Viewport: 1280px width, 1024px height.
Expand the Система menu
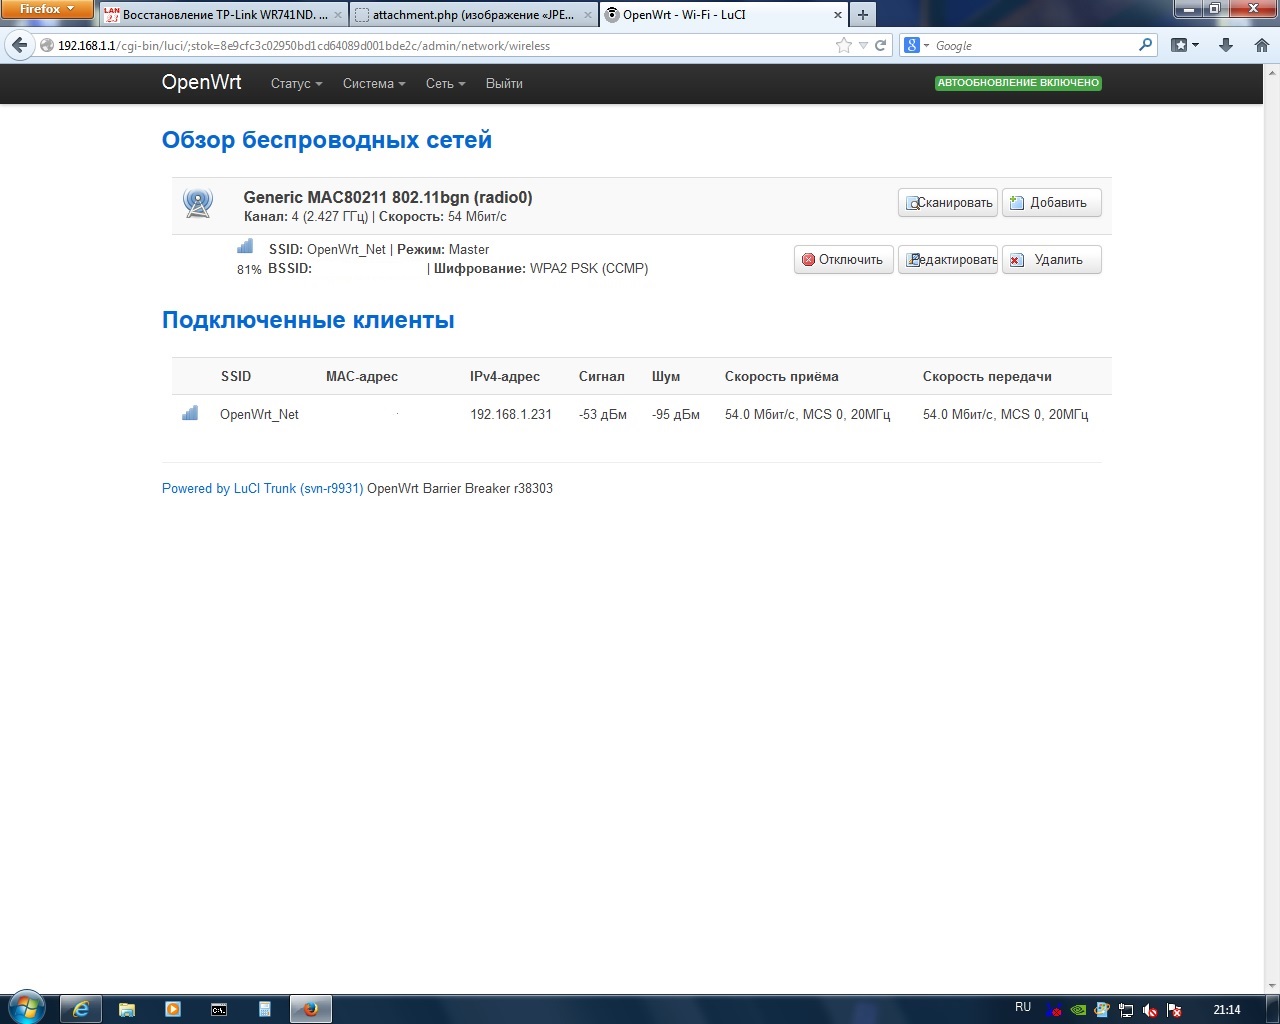(x=374, y=84)
